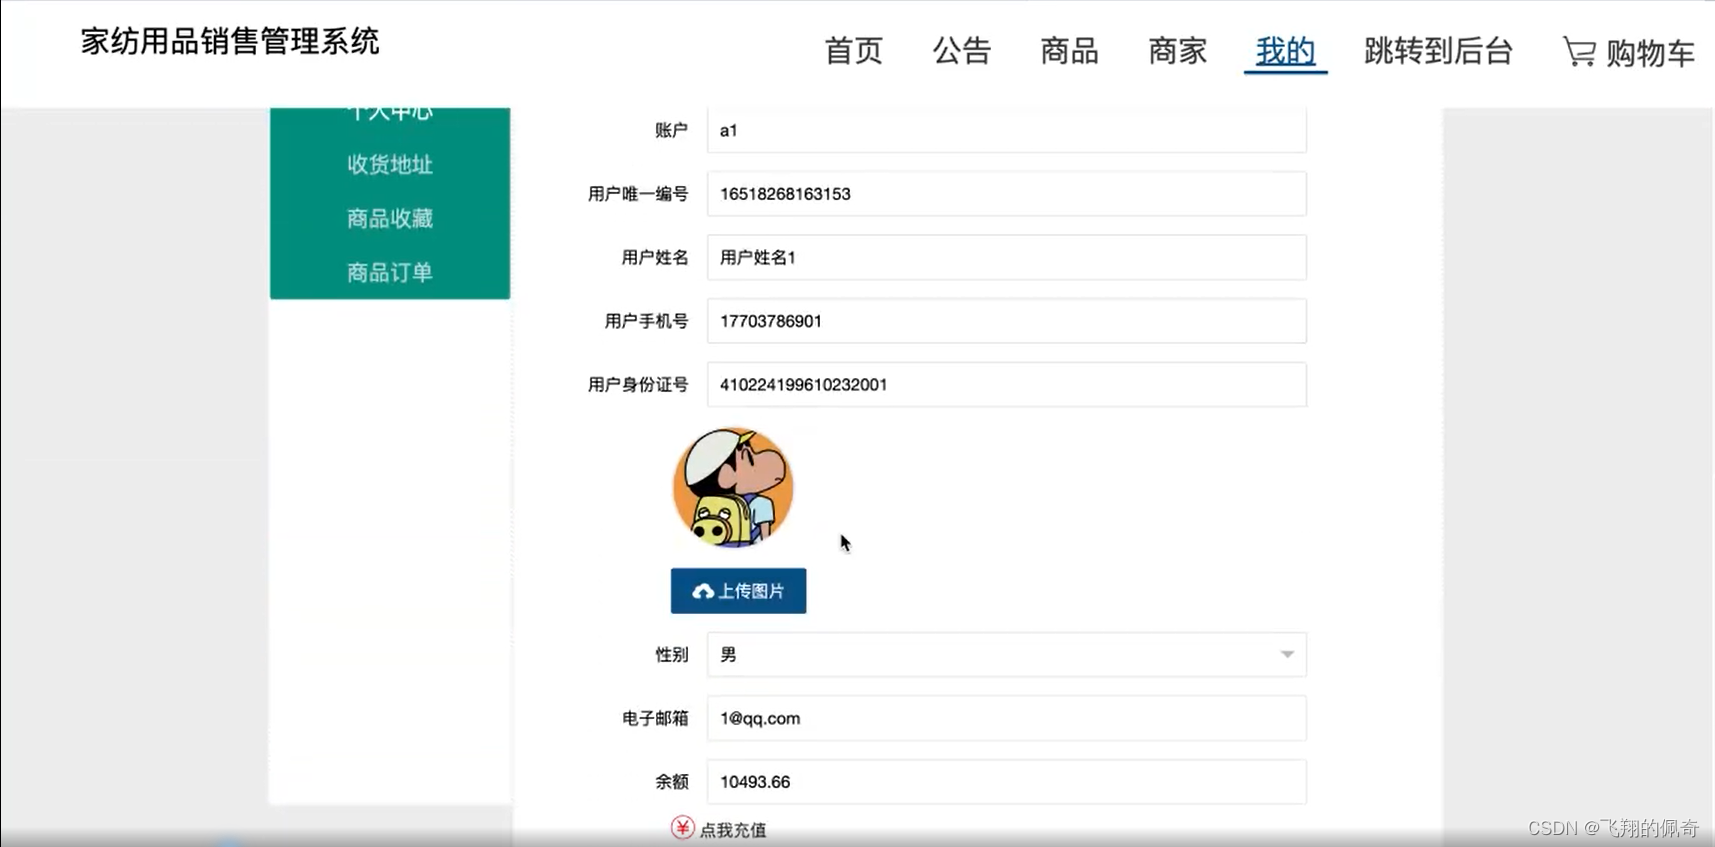Click the 余额 balance field
This screenshot has height=847, width=1715.
pyautogui.click(x=1006, y=782)
